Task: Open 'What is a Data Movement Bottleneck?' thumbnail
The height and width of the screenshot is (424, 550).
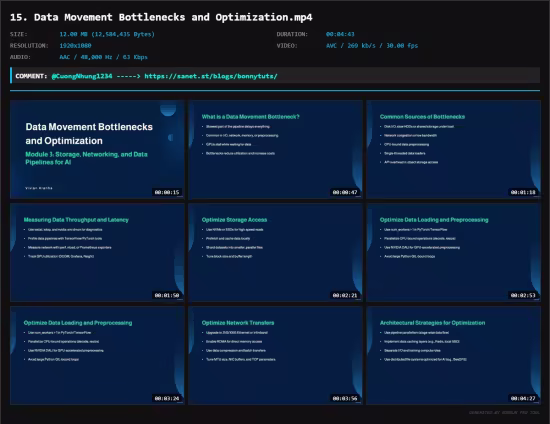Action: tap(275, 149)
